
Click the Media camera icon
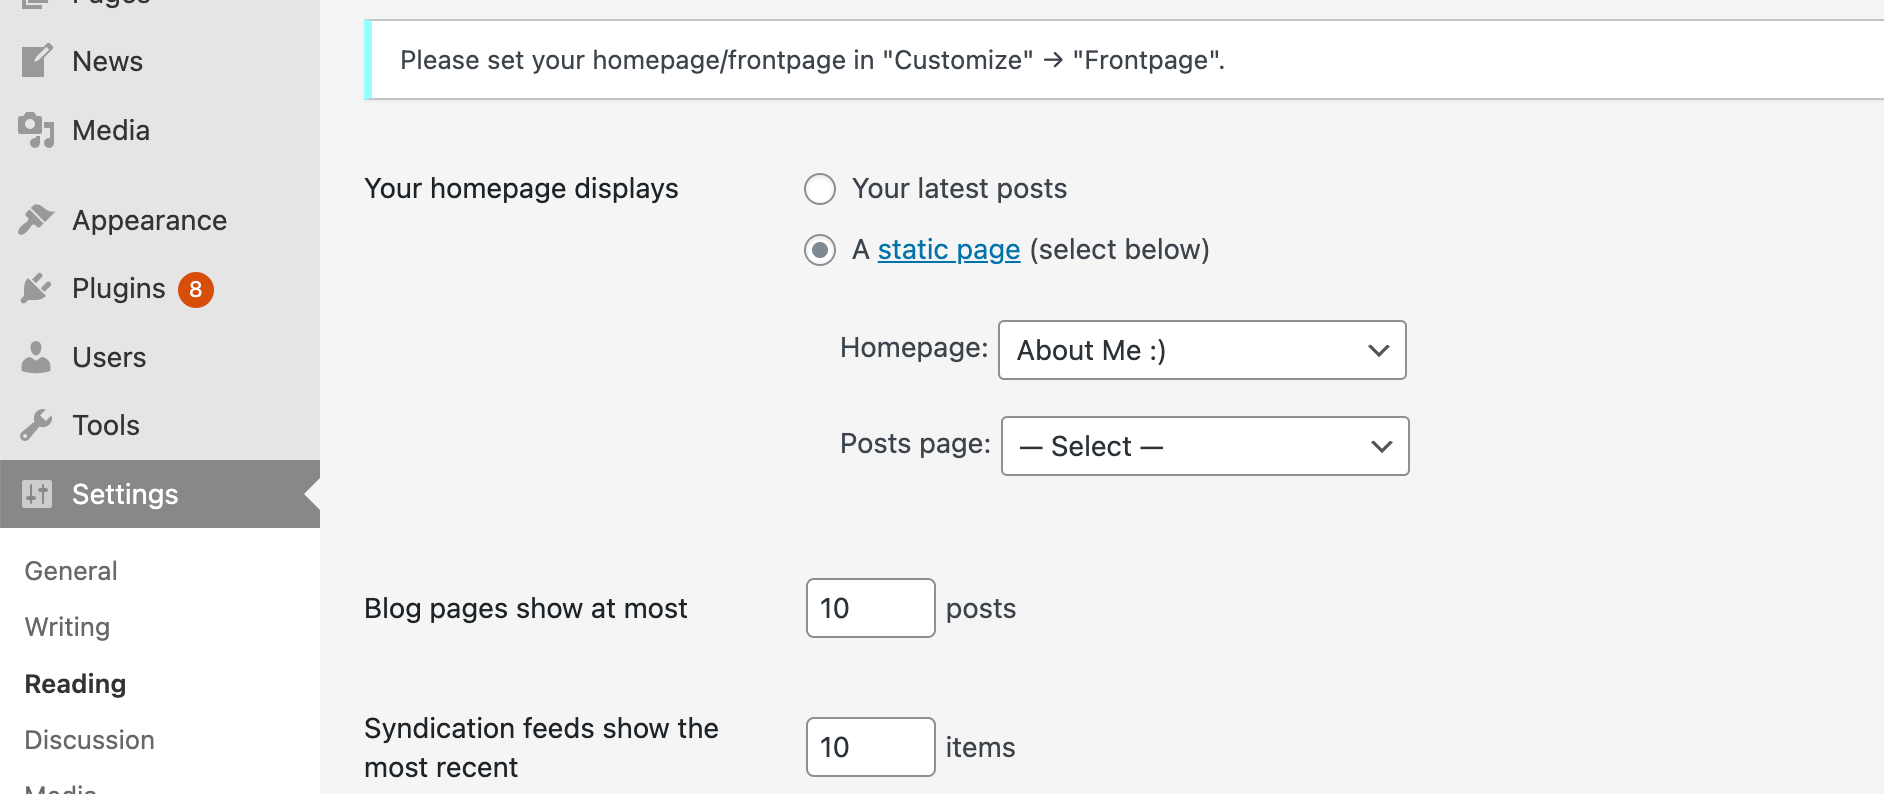click(x=36, y=130)
